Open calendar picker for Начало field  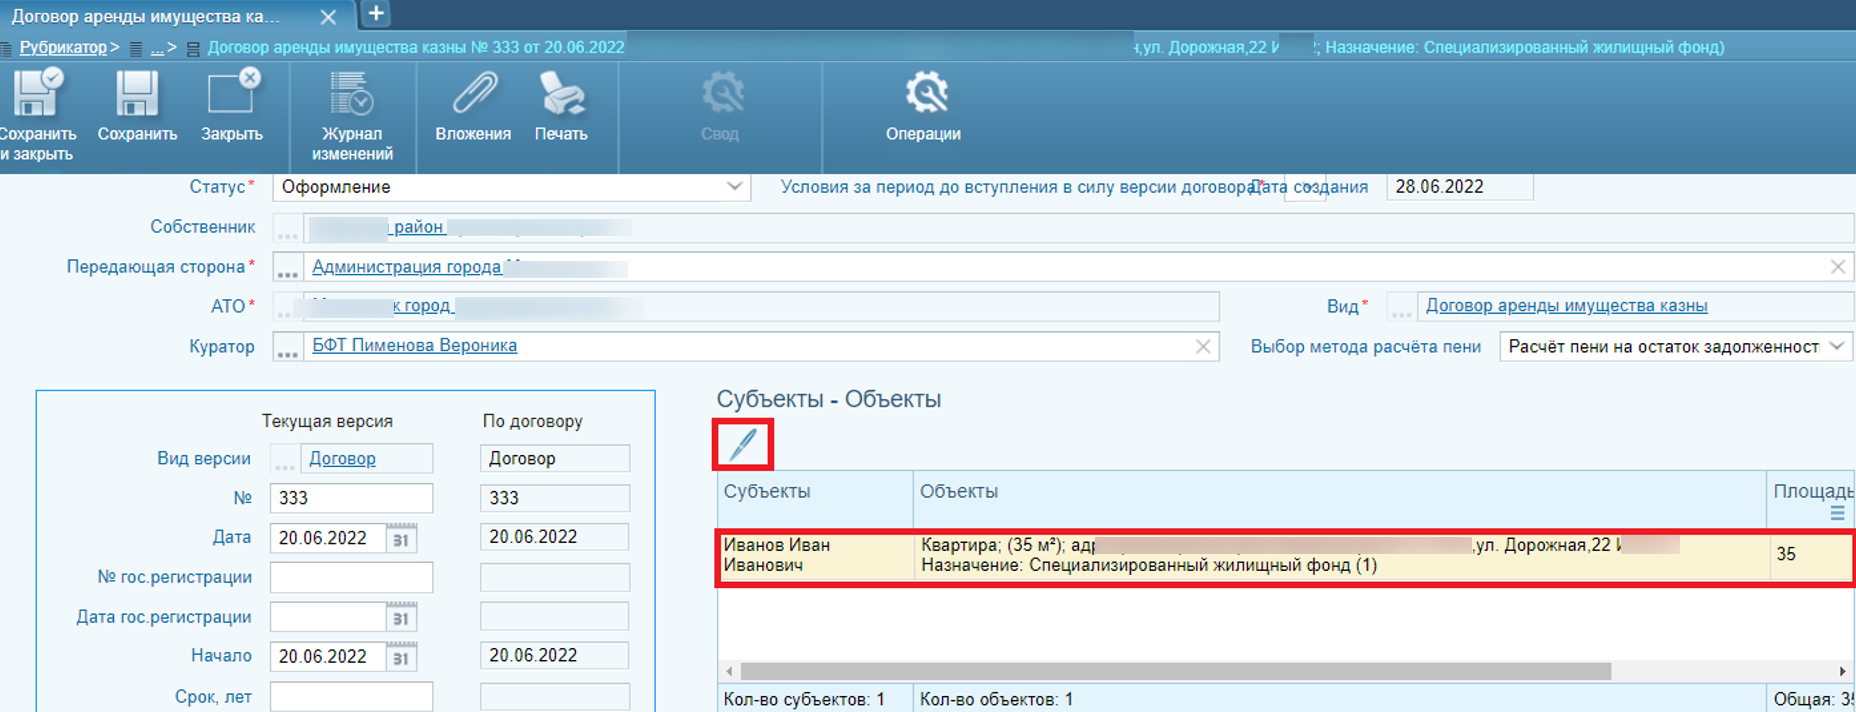tap(401, 658)
